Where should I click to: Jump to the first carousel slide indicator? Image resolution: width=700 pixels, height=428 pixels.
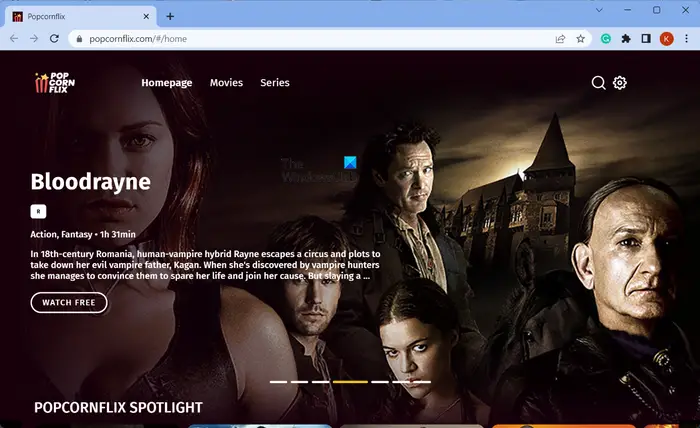tap(279, 382)
